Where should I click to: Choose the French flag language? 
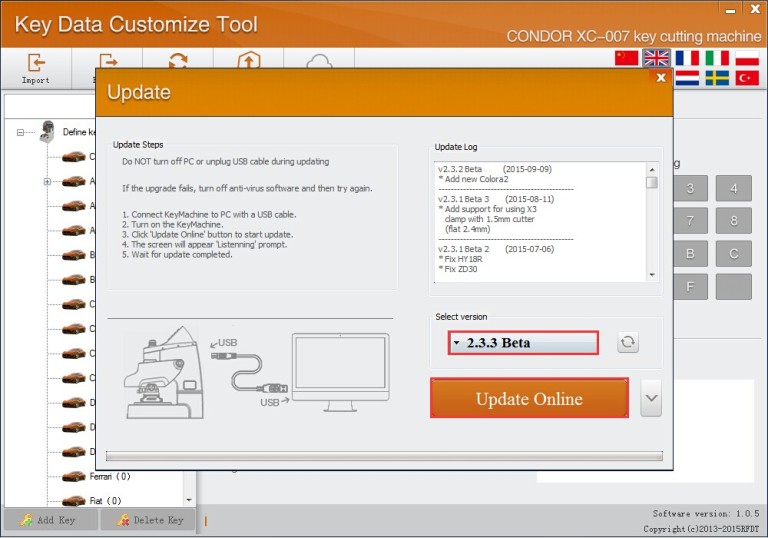[x=687, y=58]
